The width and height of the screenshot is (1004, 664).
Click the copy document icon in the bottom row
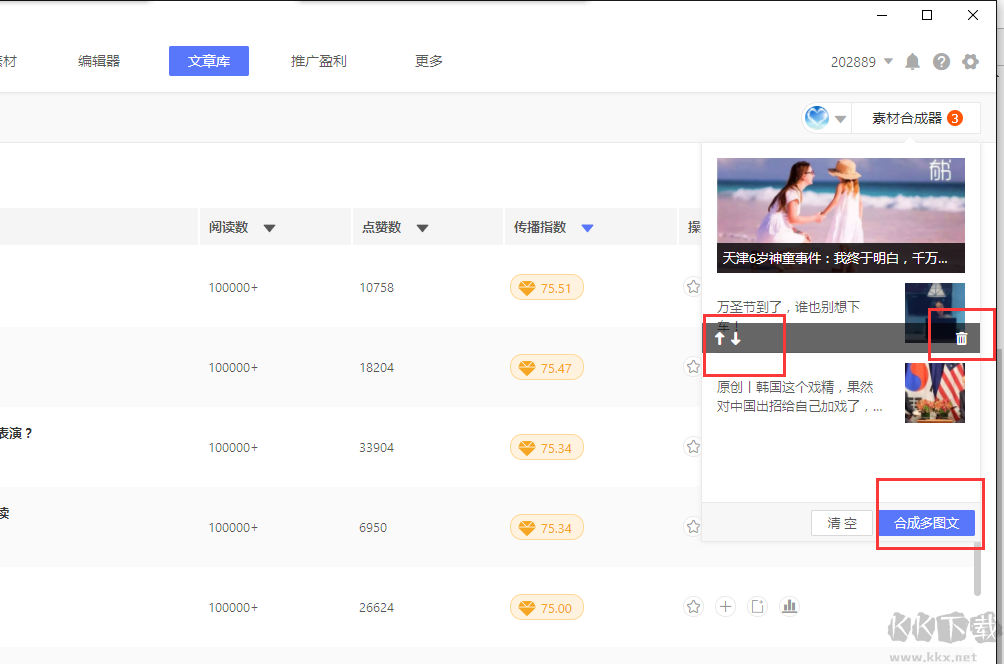[x=758, y=607]
